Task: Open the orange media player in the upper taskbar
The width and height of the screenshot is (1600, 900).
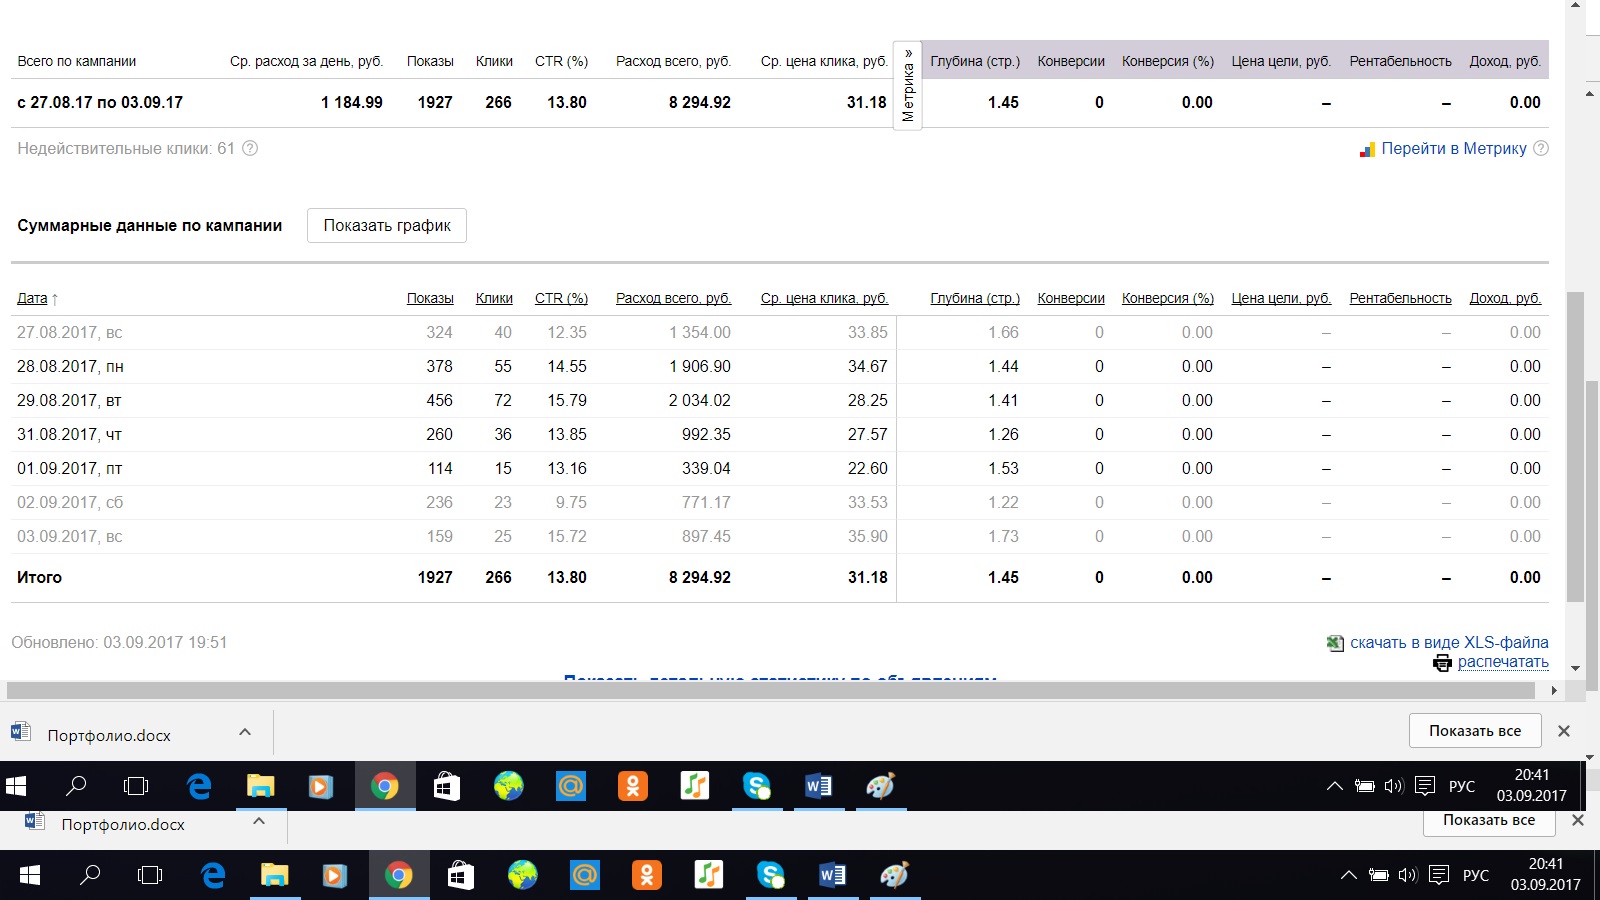Action: coord(321,786)
